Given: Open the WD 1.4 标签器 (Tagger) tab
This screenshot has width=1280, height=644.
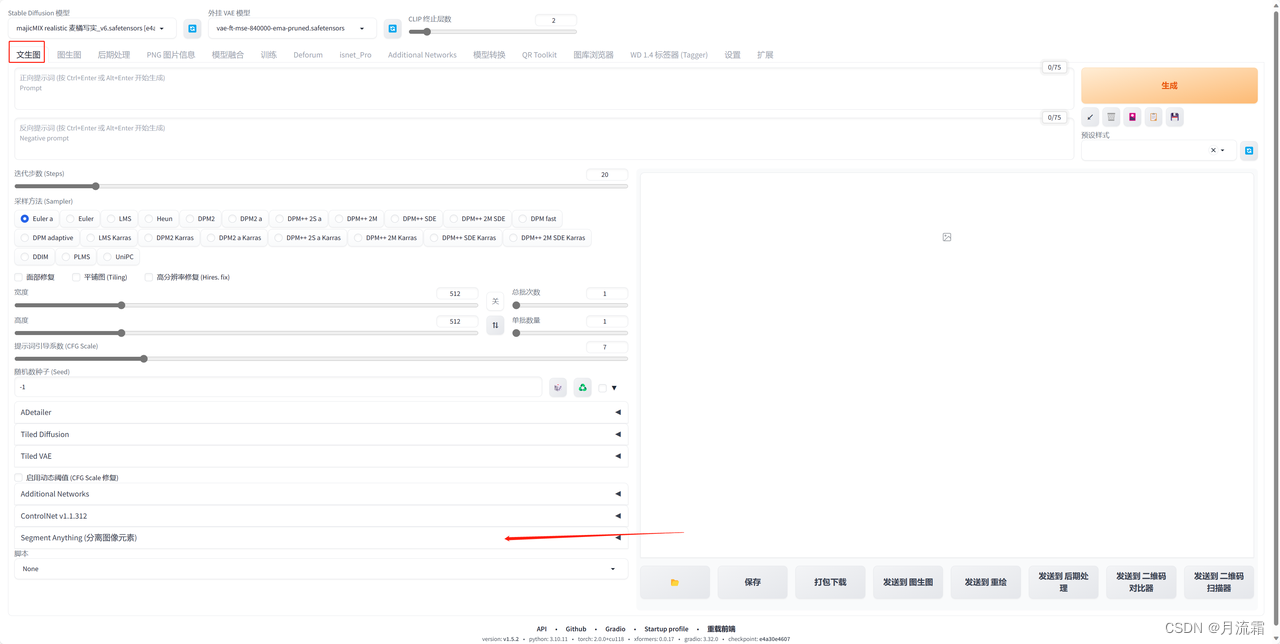Looking at the screenshot, I should (x=669, y=55).
